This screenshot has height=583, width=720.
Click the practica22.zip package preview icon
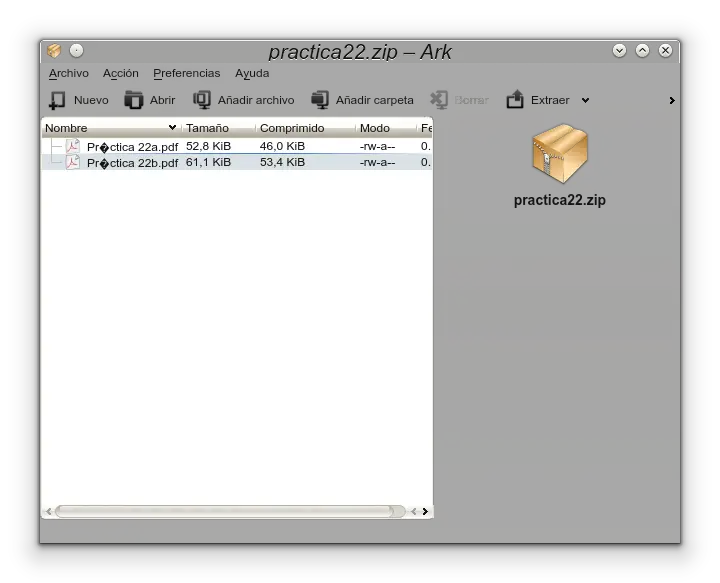(x=559, y=154)
